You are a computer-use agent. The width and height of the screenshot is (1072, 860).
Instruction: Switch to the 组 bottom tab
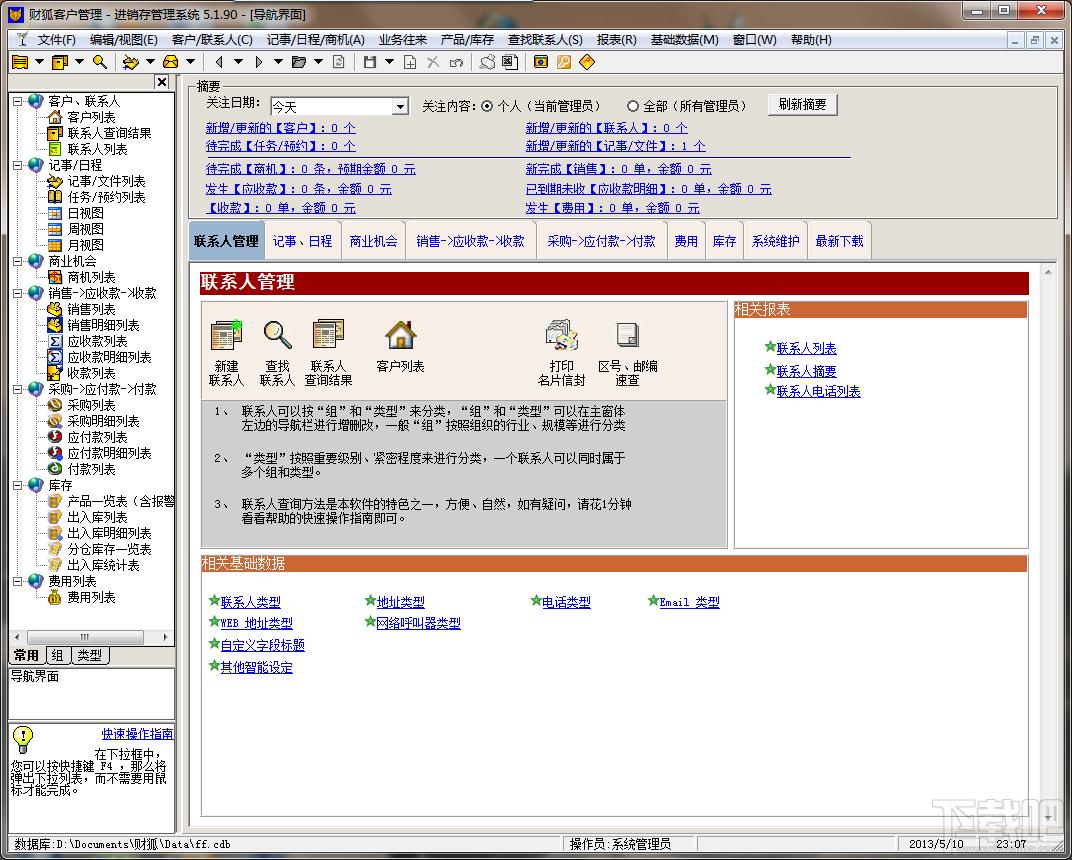57,655
